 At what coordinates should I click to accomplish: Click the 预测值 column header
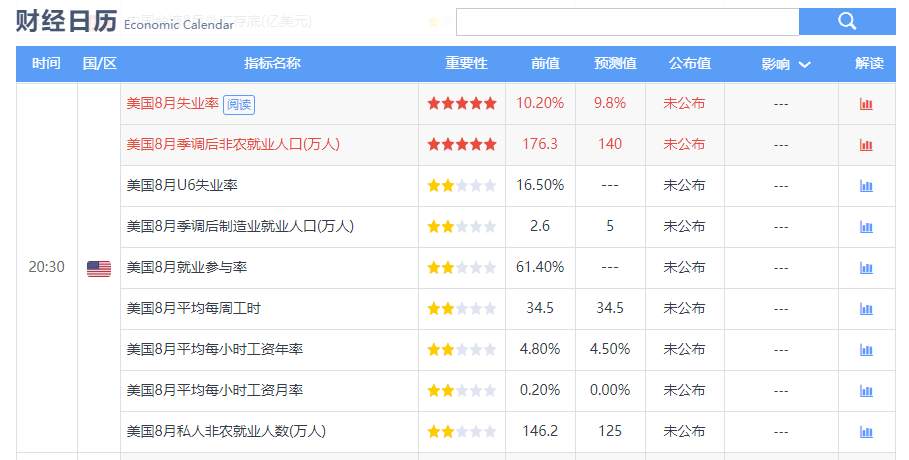(615, 63)
